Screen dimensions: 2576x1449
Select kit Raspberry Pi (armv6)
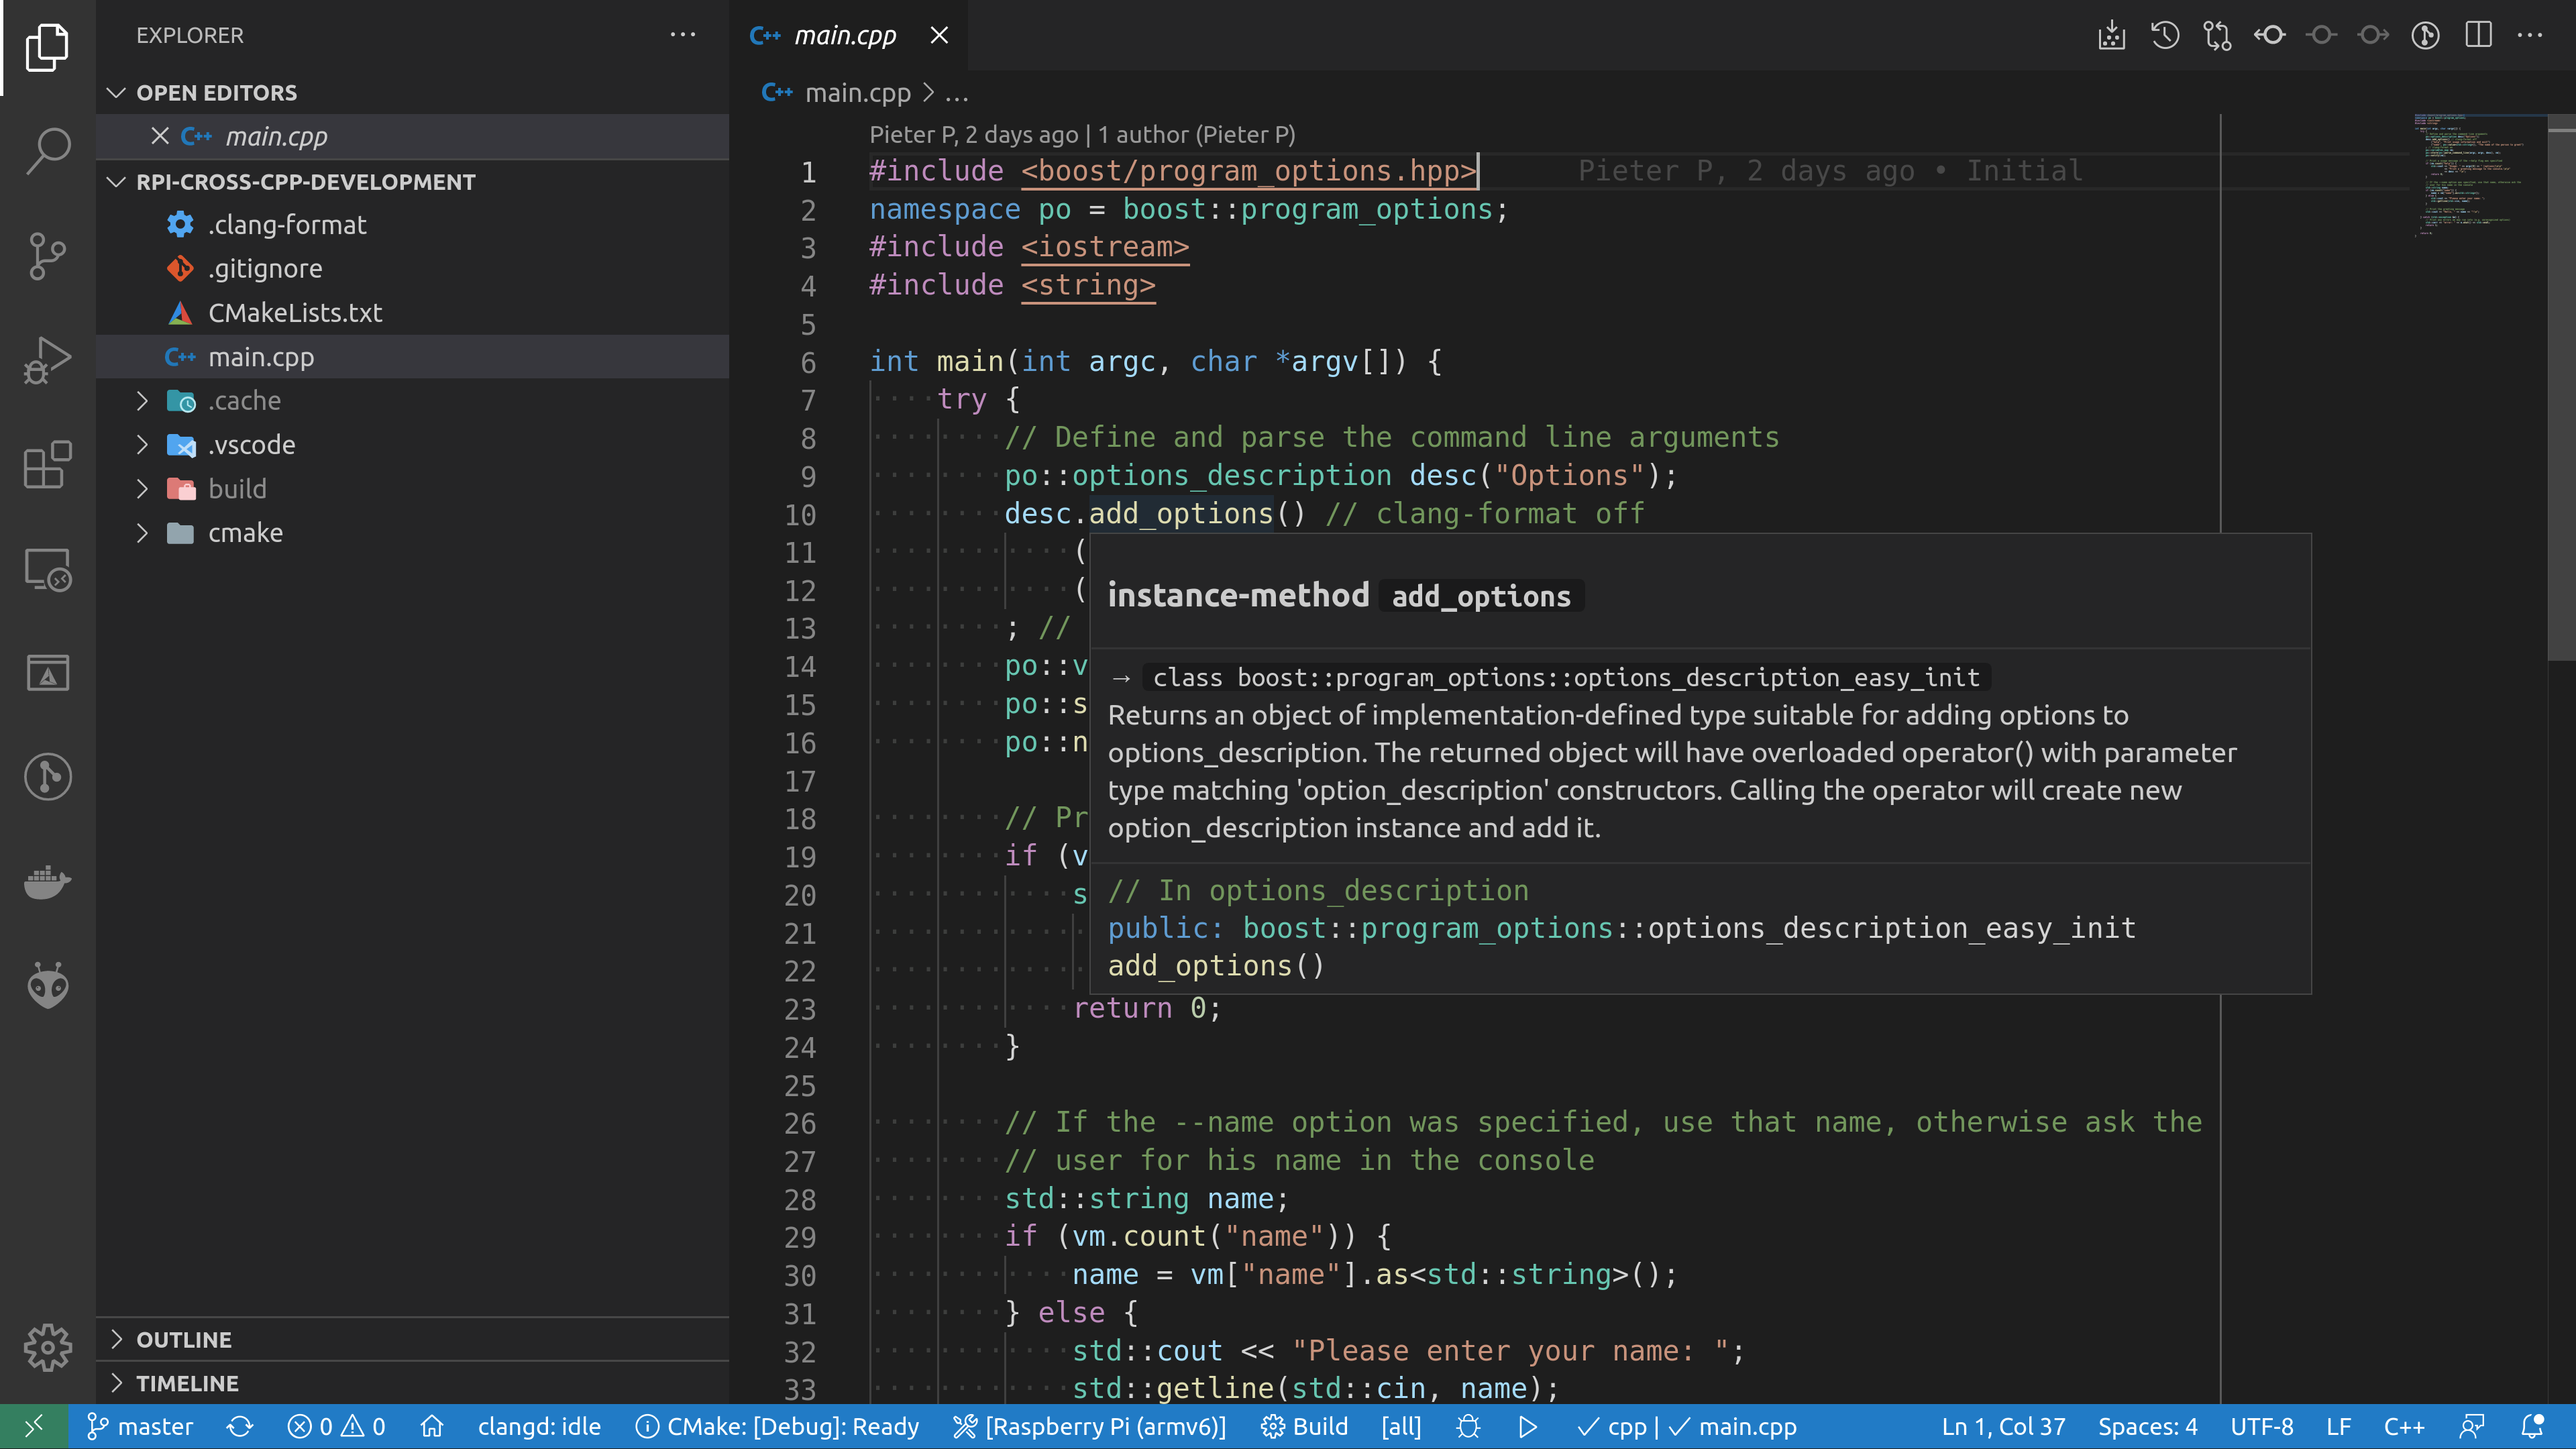click(1089, 1427)
